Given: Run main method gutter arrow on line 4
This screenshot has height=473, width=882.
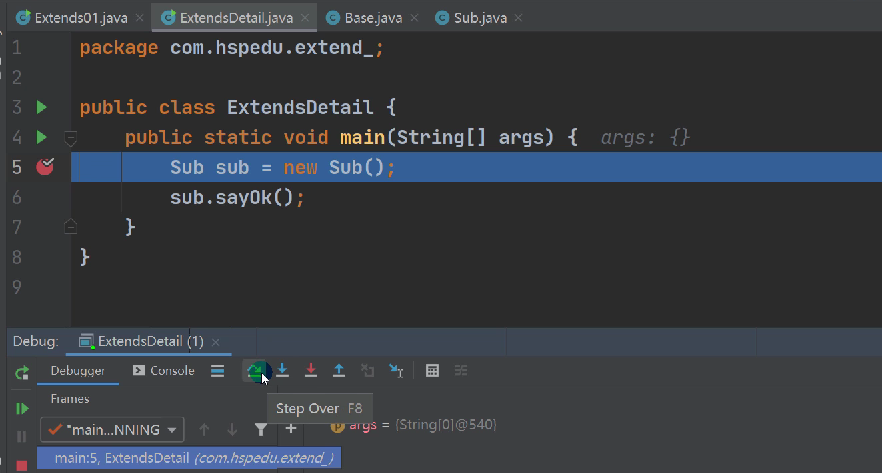Looking at the screenshot, I should click(x=42, y=137).
